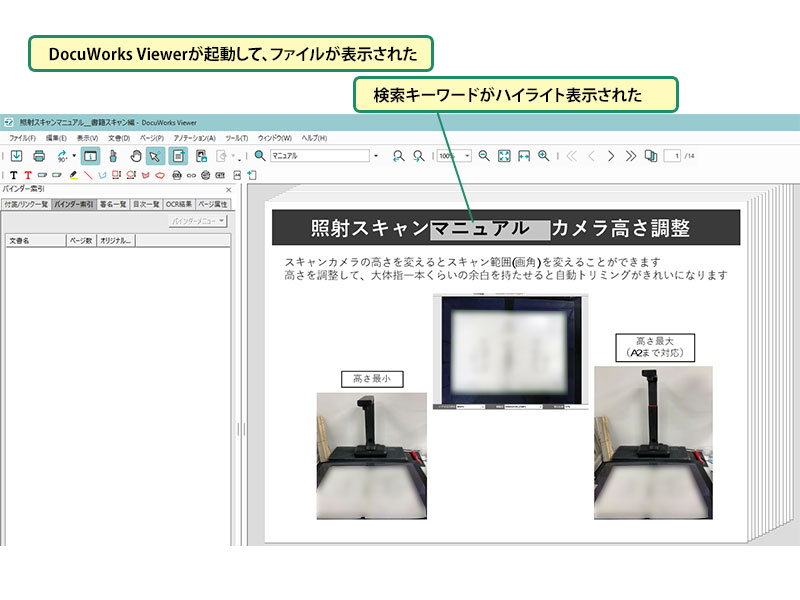The width and height of the screenshot is (800, 600).
Task: Click the add annotation tool icon with plus
Action: point(252,175)
